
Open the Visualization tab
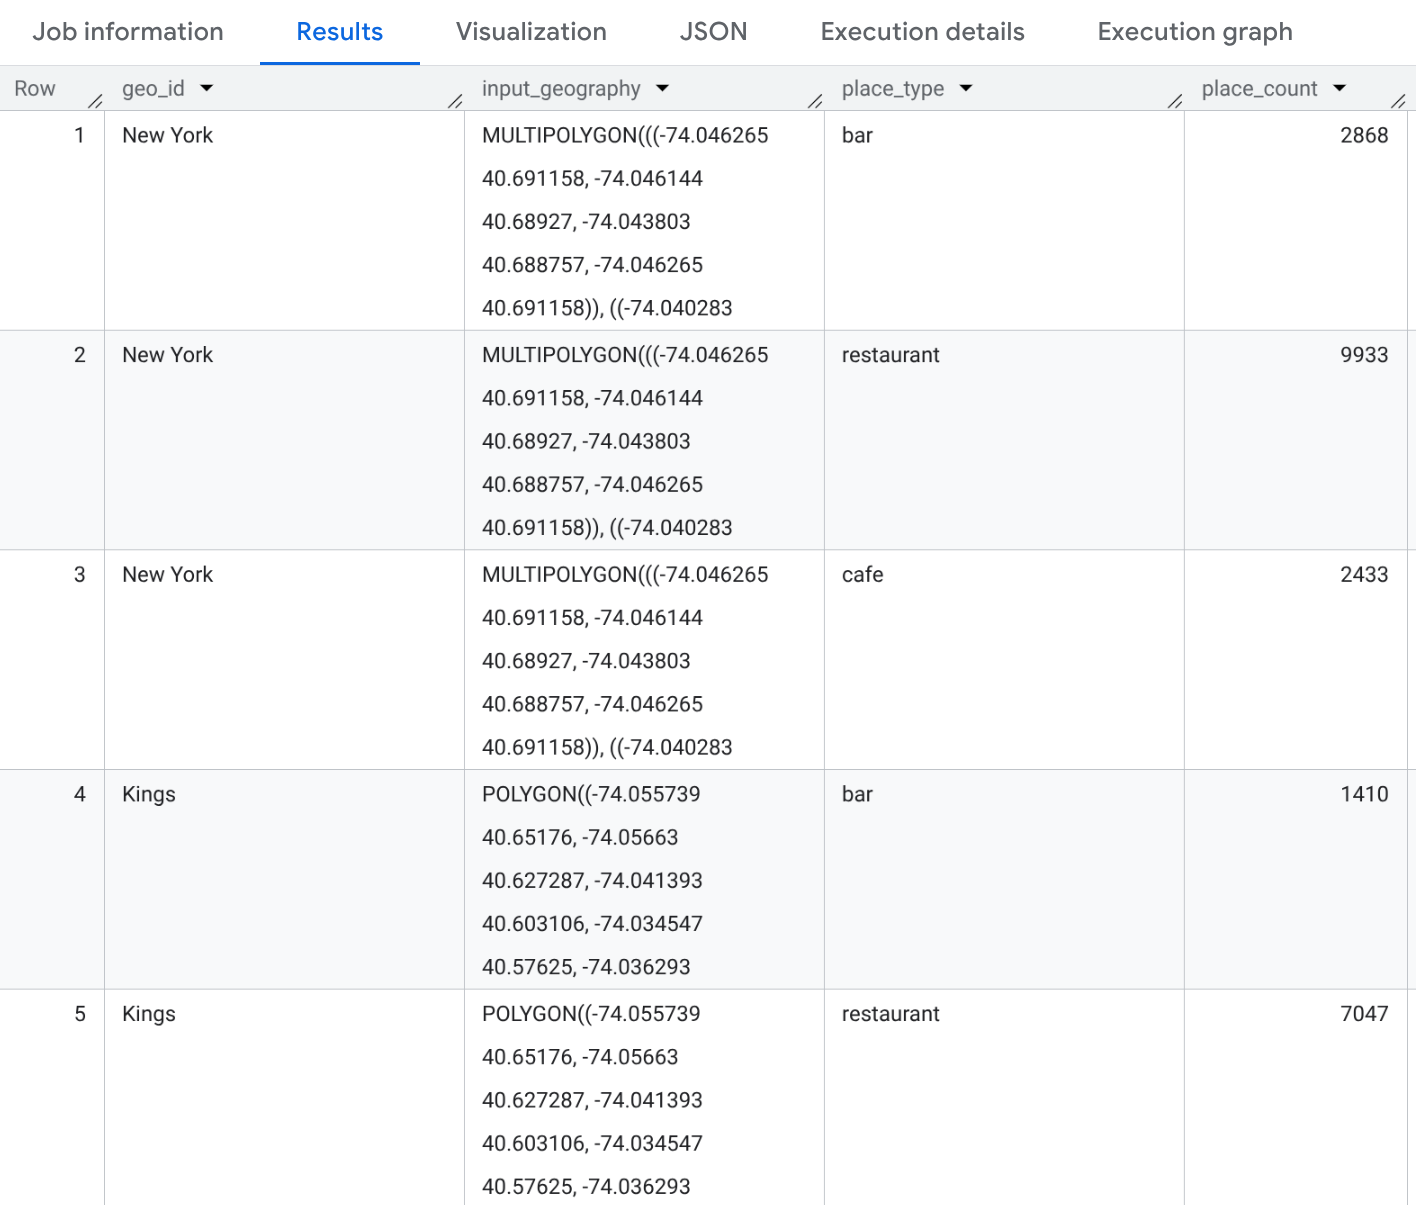click(x=531, y=31)
